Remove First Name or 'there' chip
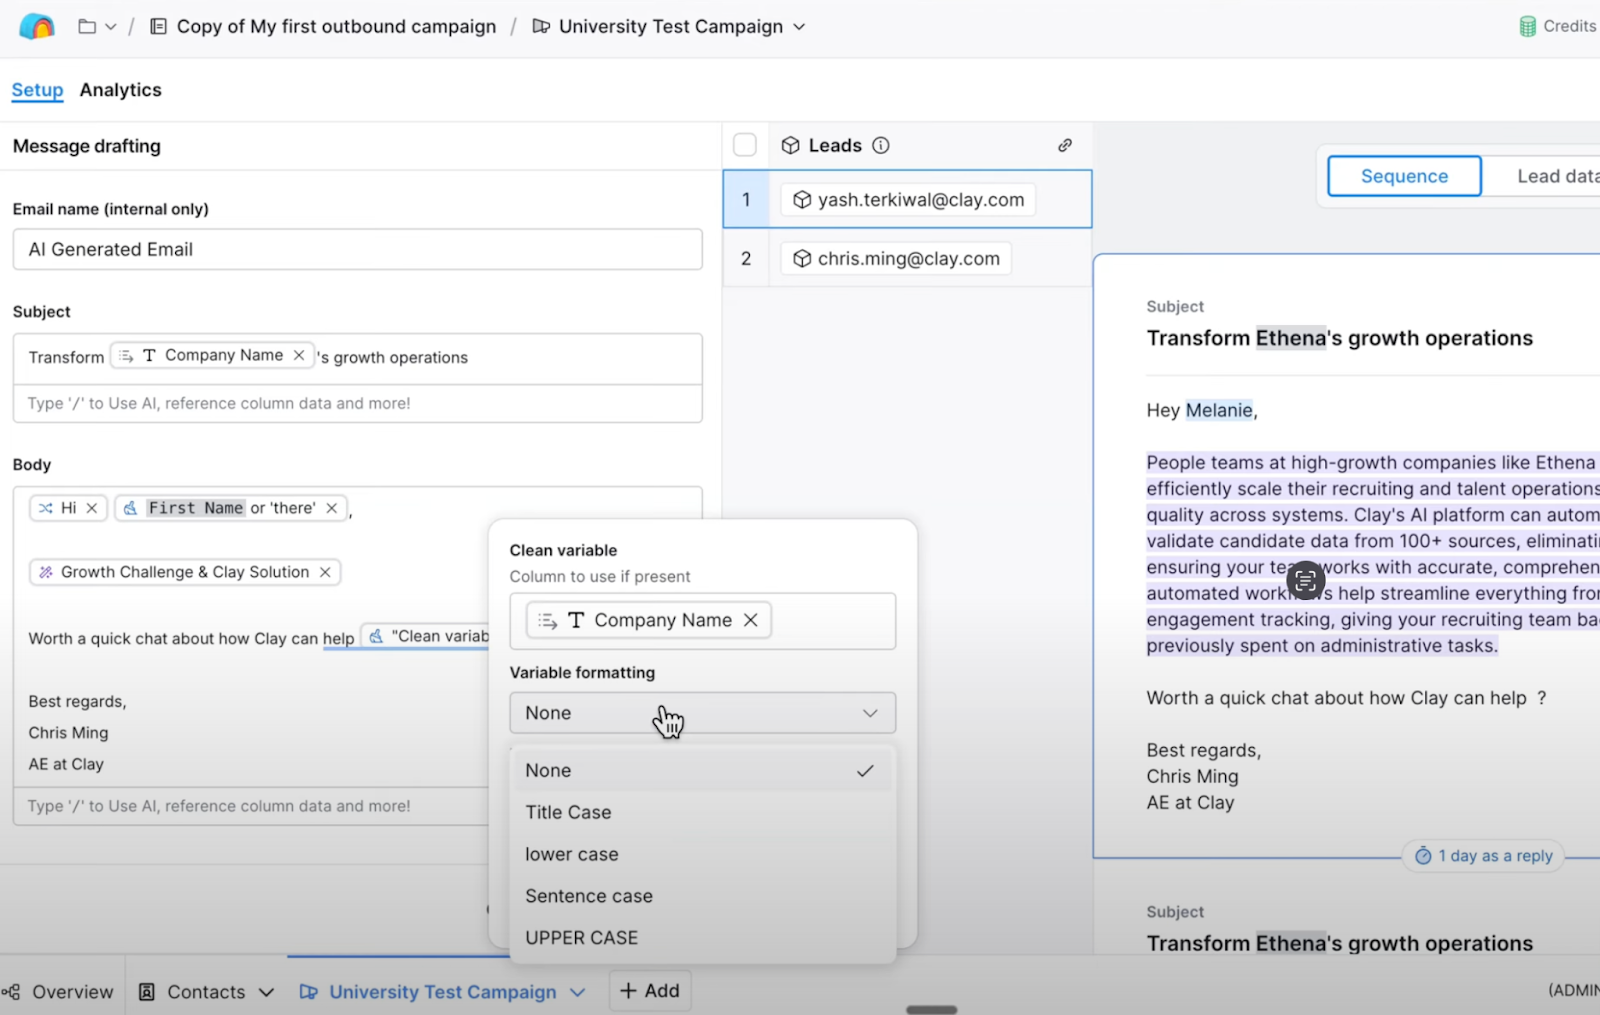This screenshot has height=1015, width=1600. tap(331, 508)
